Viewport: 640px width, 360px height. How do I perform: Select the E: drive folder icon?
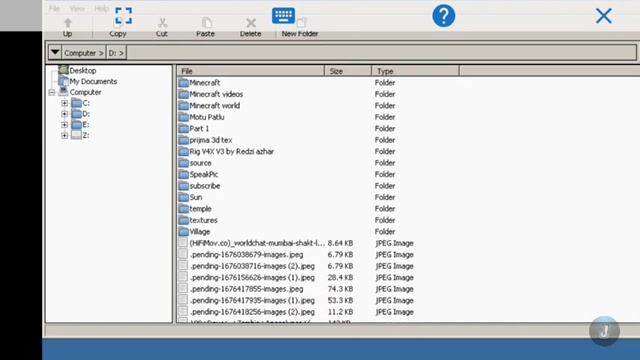click(x=76, y=124)
